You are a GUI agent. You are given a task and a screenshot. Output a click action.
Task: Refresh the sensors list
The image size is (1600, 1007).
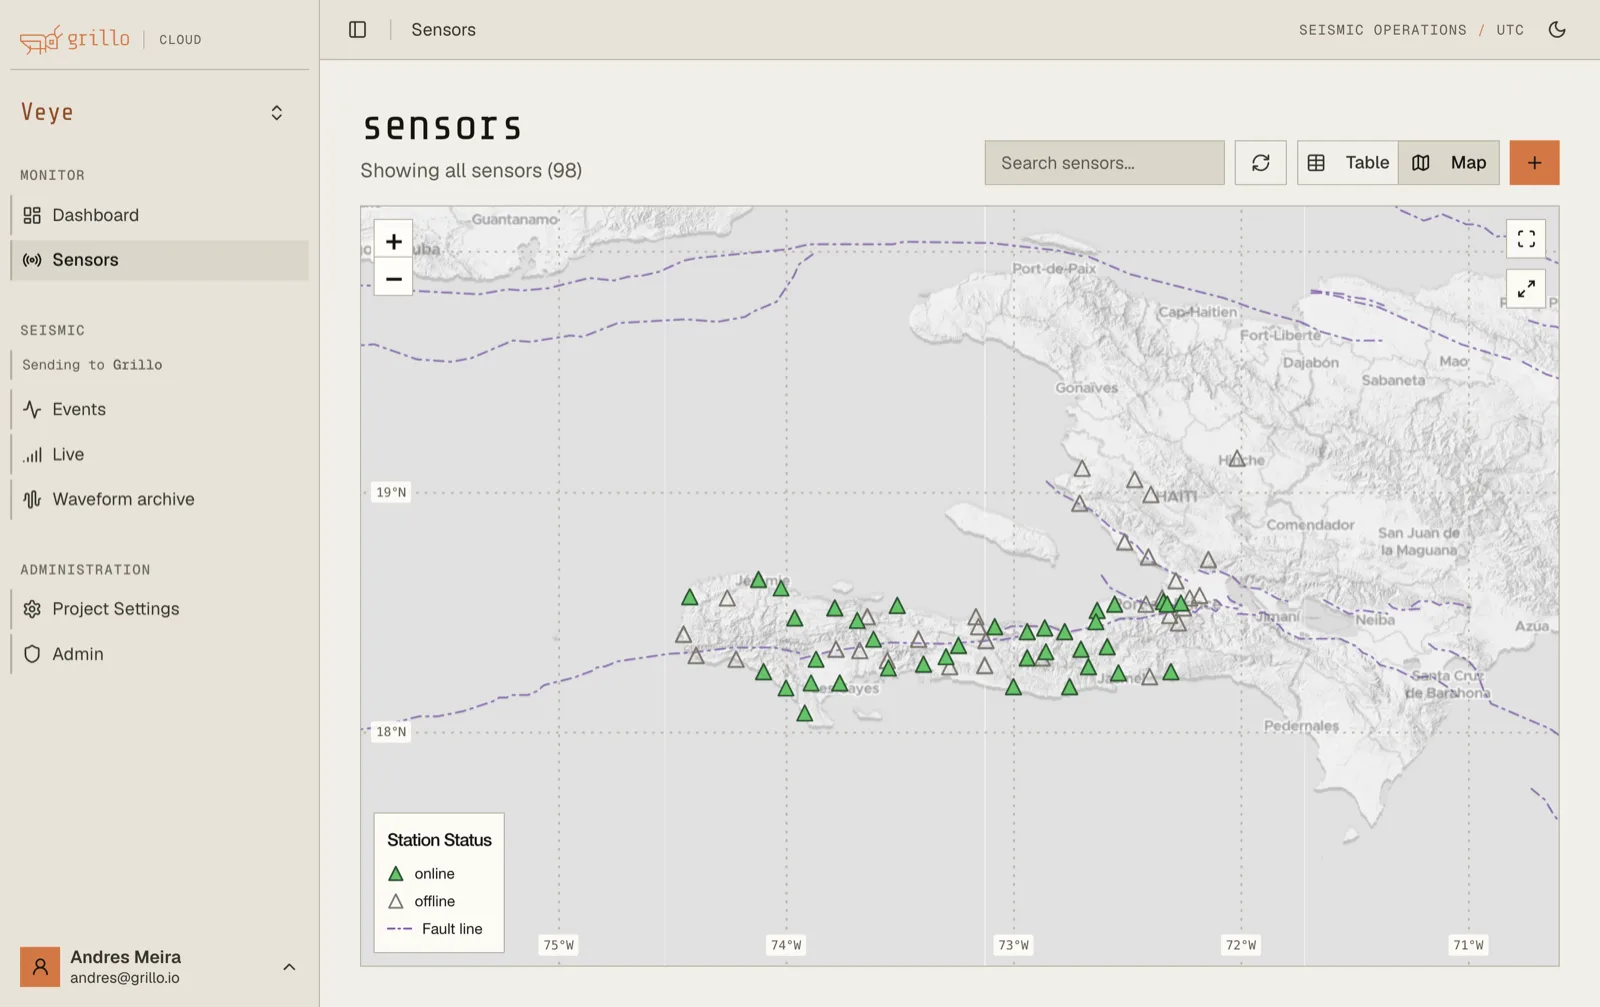1260,163
